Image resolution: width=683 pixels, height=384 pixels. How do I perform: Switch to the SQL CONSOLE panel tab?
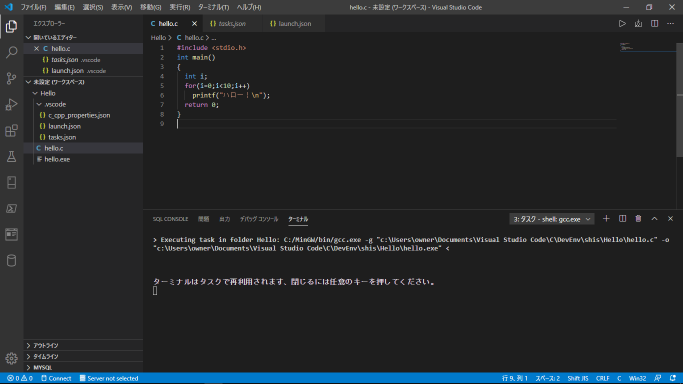[170, 219]
